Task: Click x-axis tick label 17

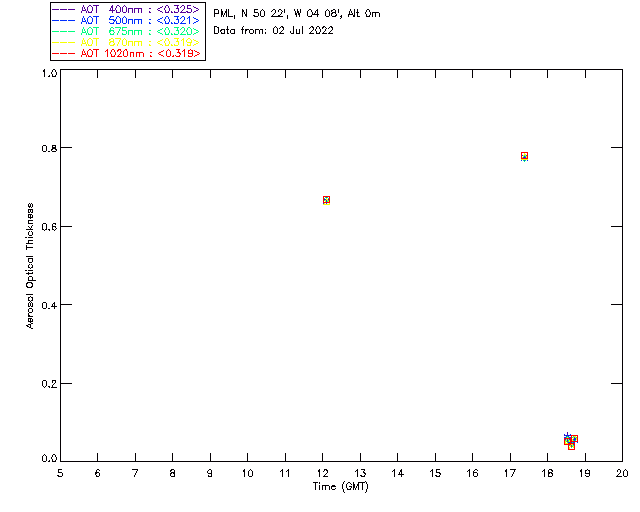Action: coord(510,473)
